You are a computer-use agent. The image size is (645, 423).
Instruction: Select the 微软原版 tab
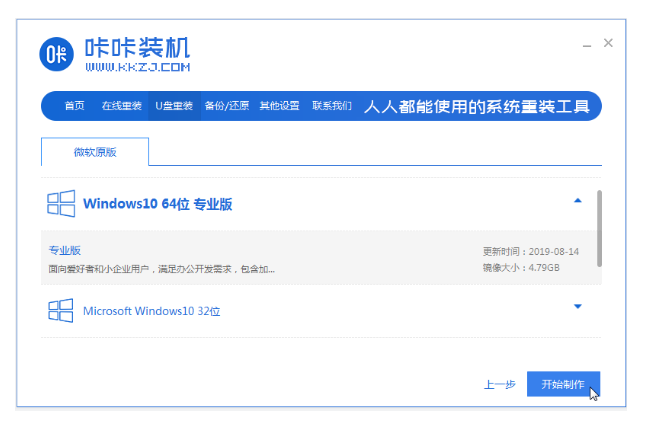pos(95,152)
